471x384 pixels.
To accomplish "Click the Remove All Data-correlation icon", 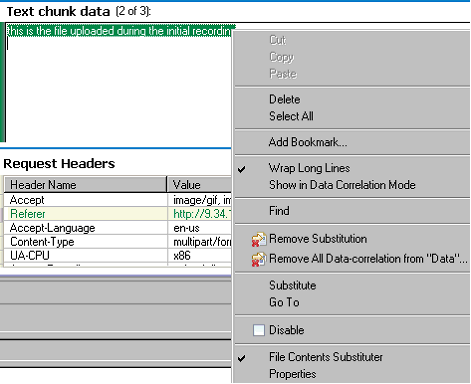I will [259, 259].
